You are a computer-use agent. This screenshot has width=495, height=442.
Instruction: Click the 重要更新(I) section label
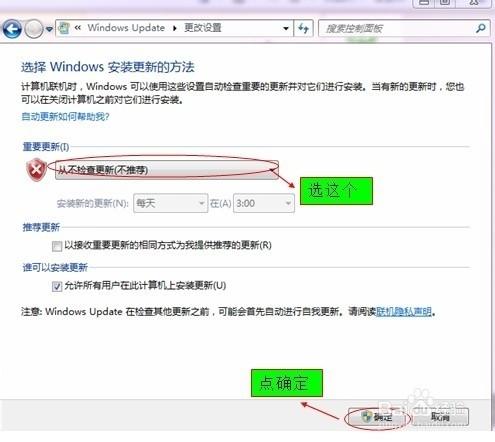[46, 146]
